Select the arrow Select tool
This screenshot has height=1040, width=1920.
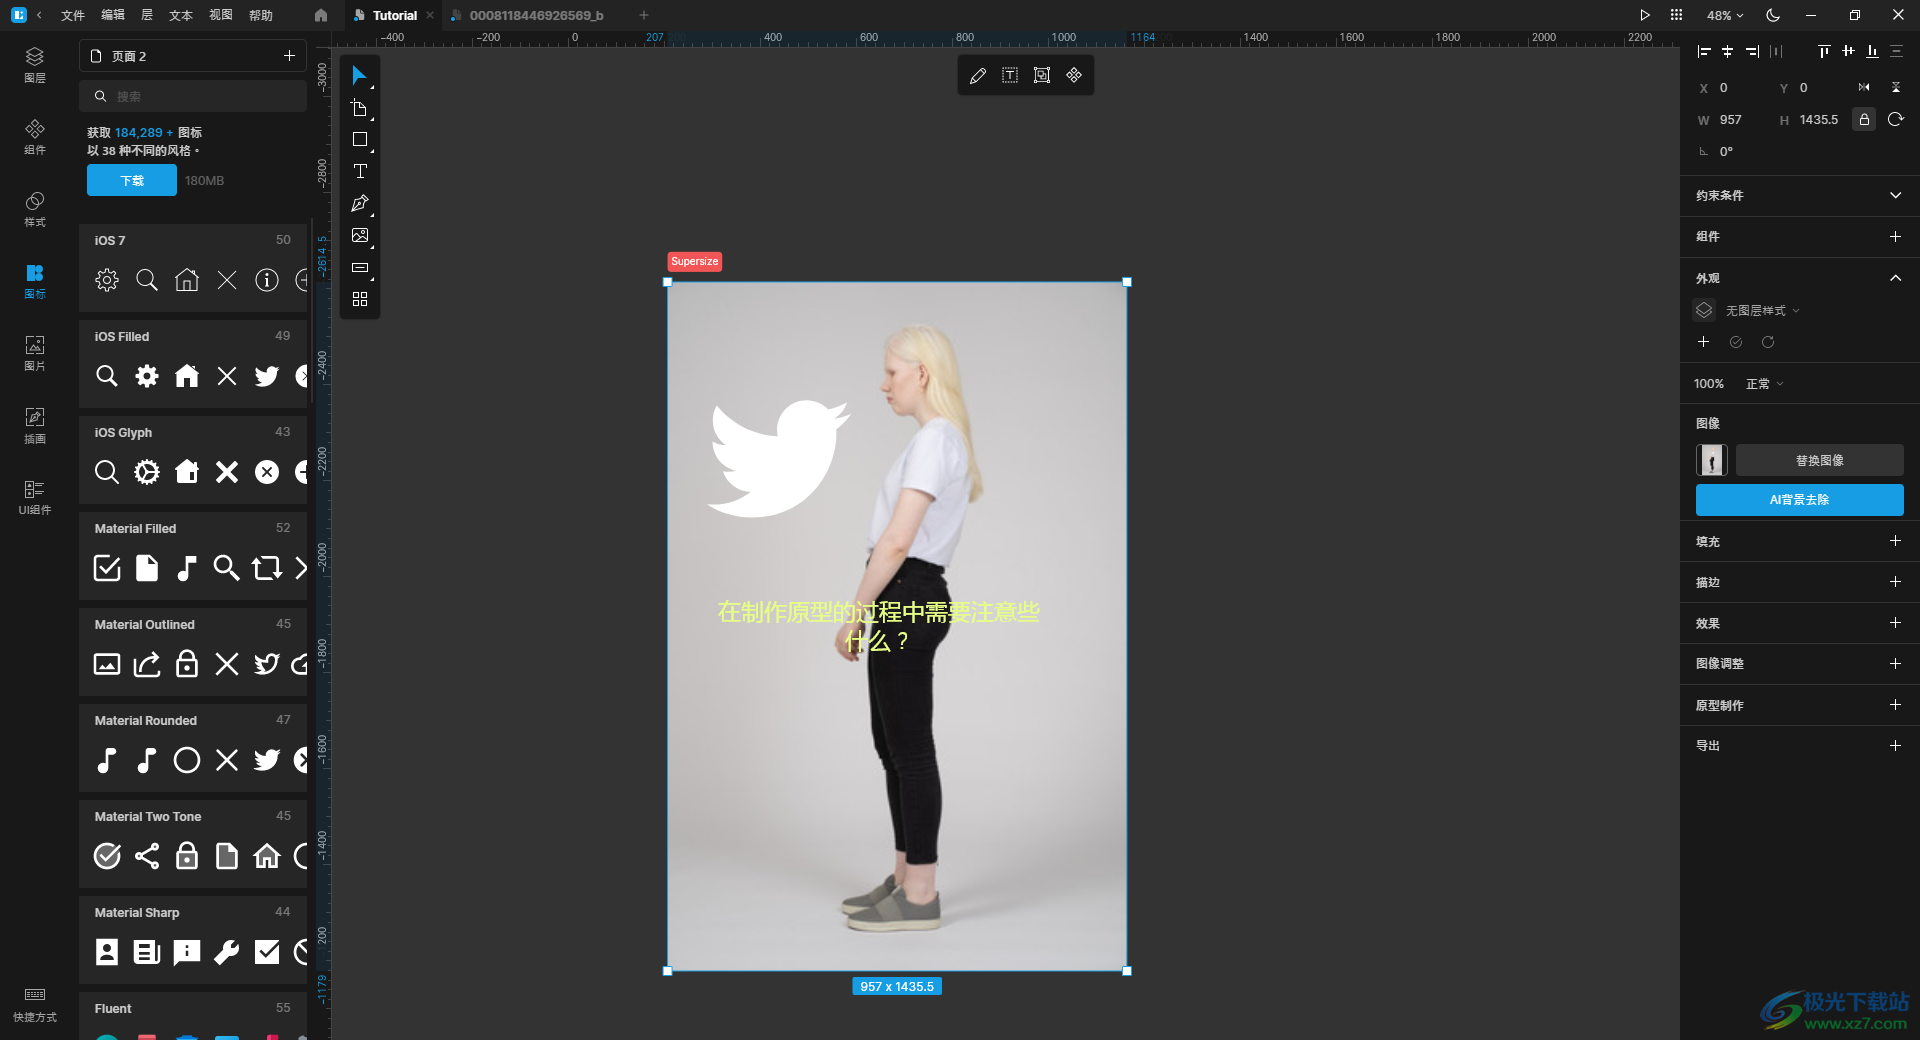(x=359, y=76)
